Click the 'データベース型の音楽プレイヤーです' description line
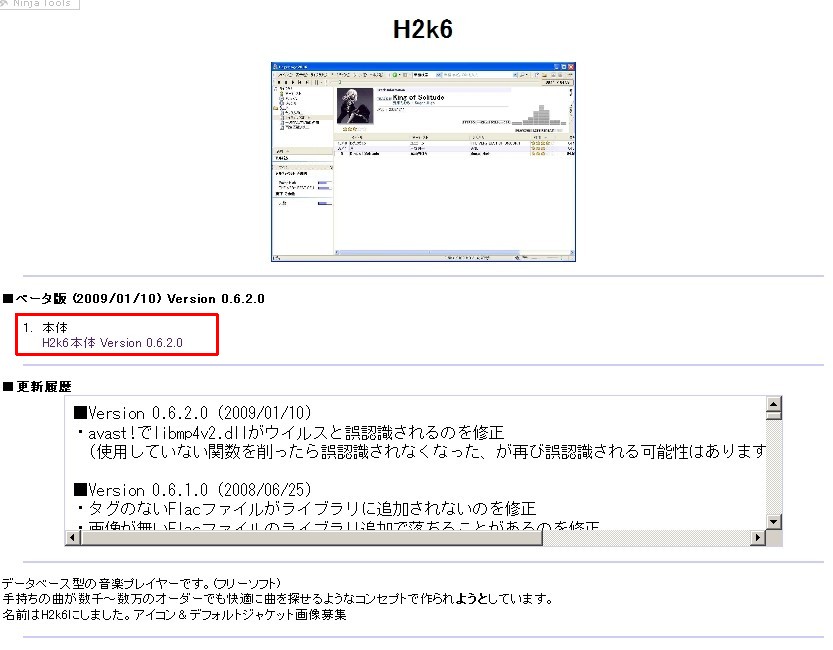 click(141, 584)
